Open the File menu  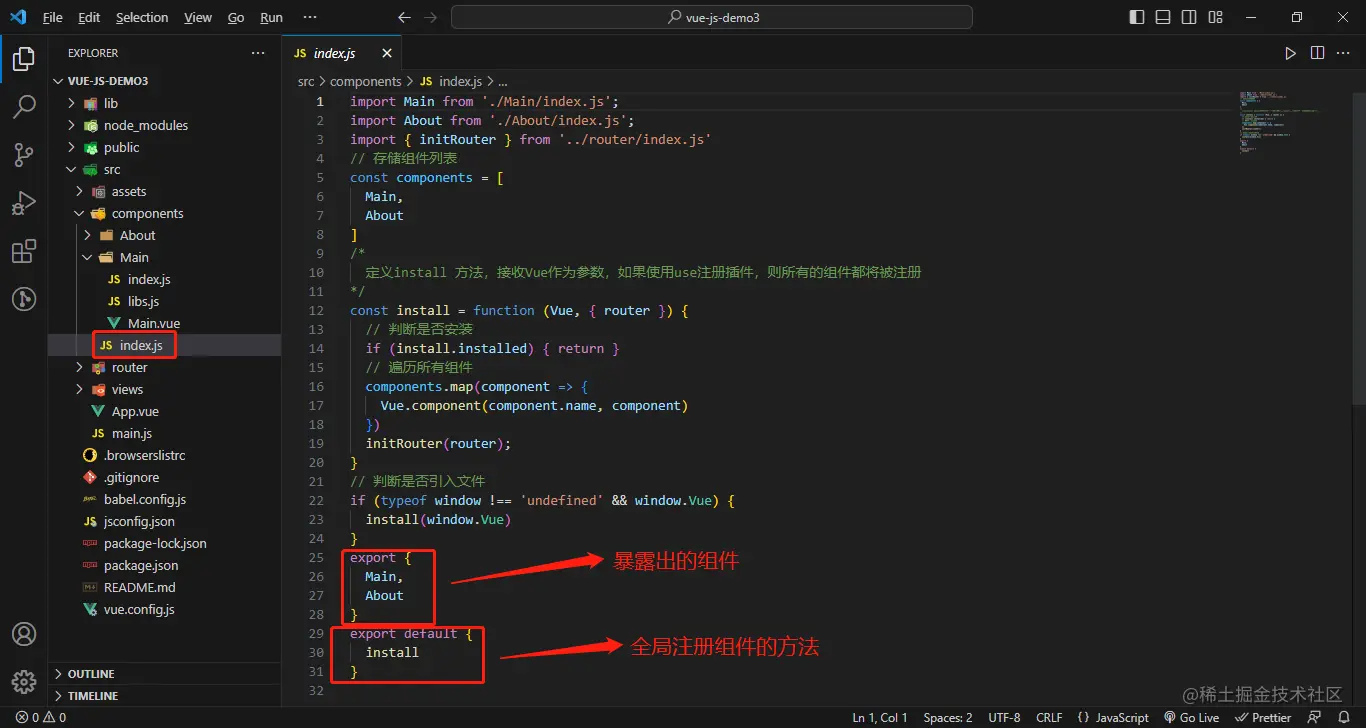(x=52, y=17)
